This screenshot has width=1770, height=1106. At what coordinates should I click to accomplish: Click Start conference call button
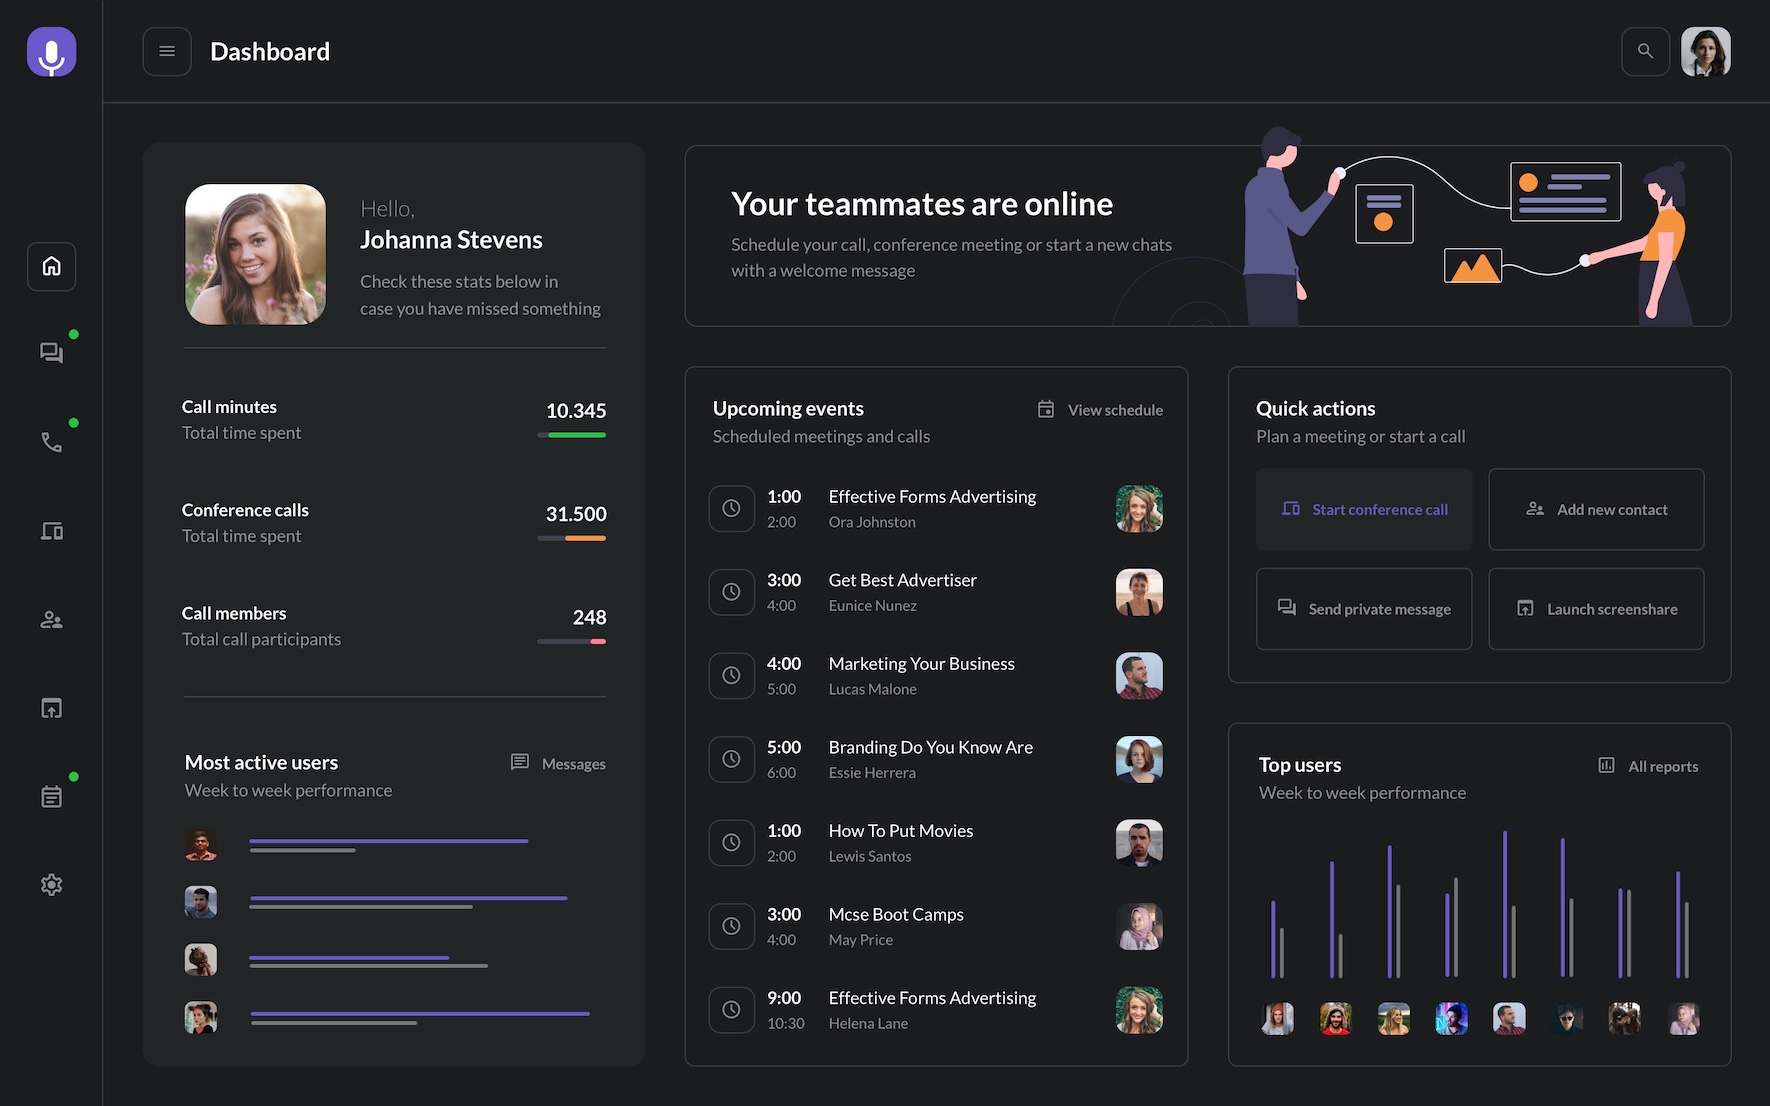click(x=1364, y=509)
